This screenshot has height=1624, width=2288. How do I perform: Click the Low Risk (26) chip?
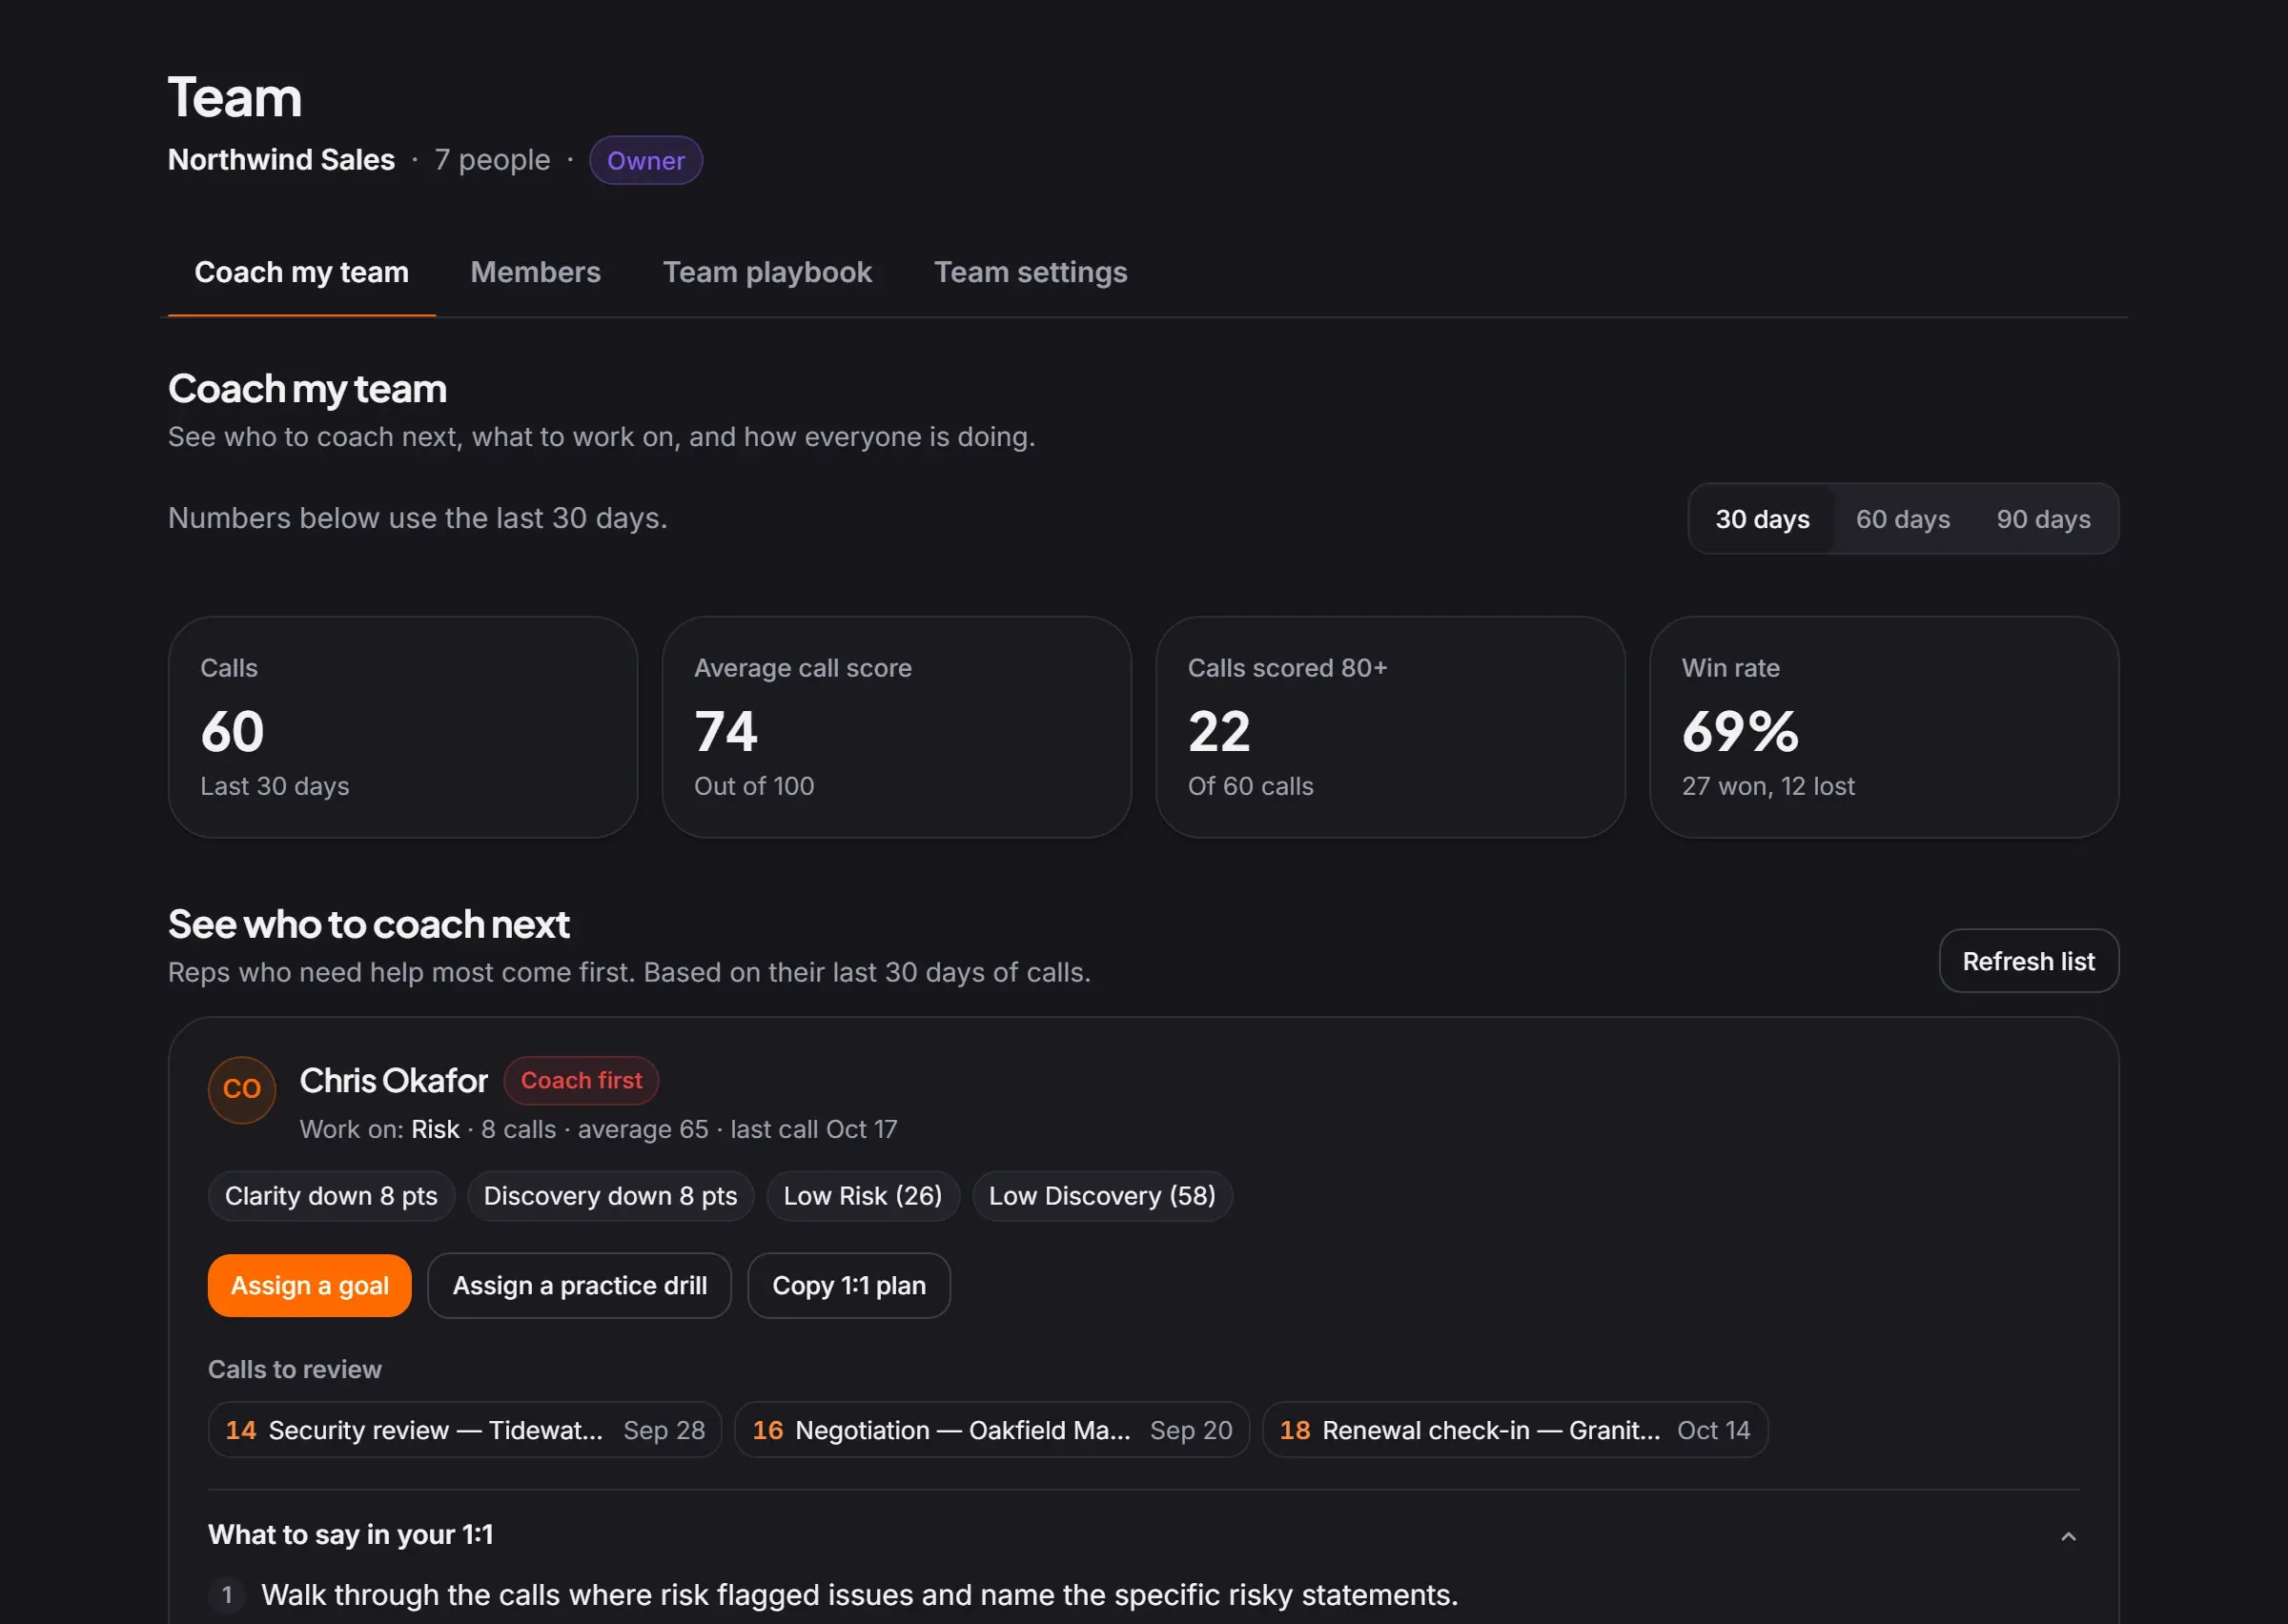point(862,1195)
